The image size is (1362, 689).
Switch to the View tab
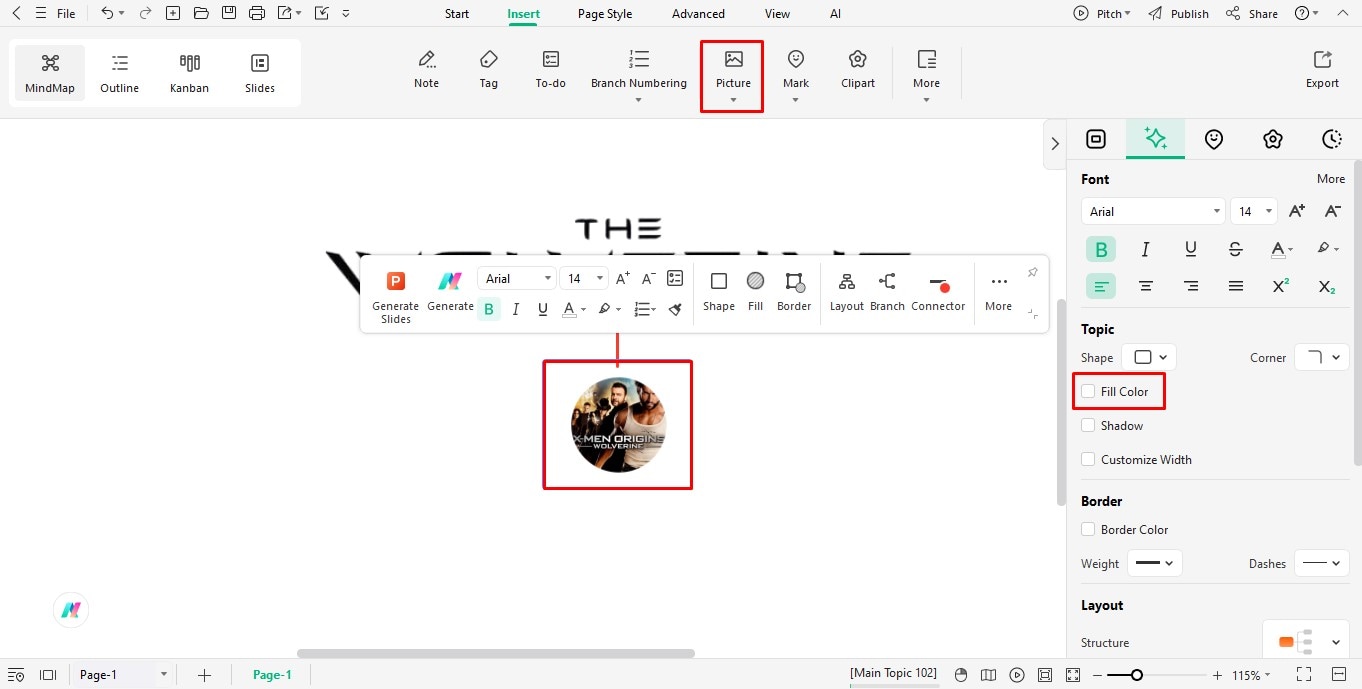777,14
